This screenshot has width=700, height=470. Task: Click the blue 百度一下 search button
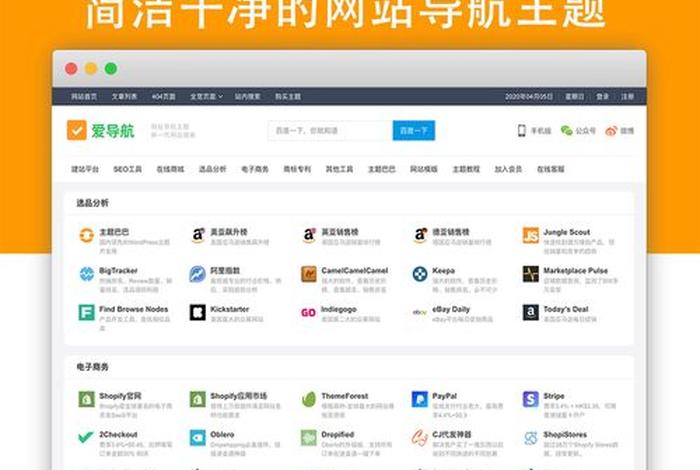414,130
